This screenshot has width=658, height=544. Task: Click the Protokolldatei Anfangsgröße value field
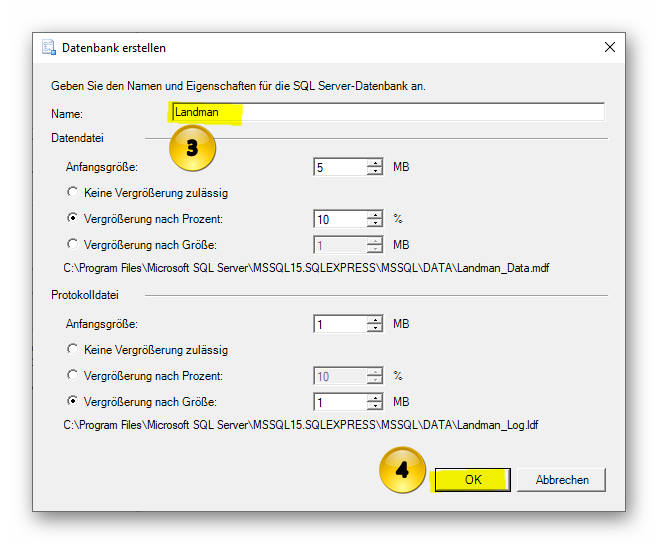[339, 324]
